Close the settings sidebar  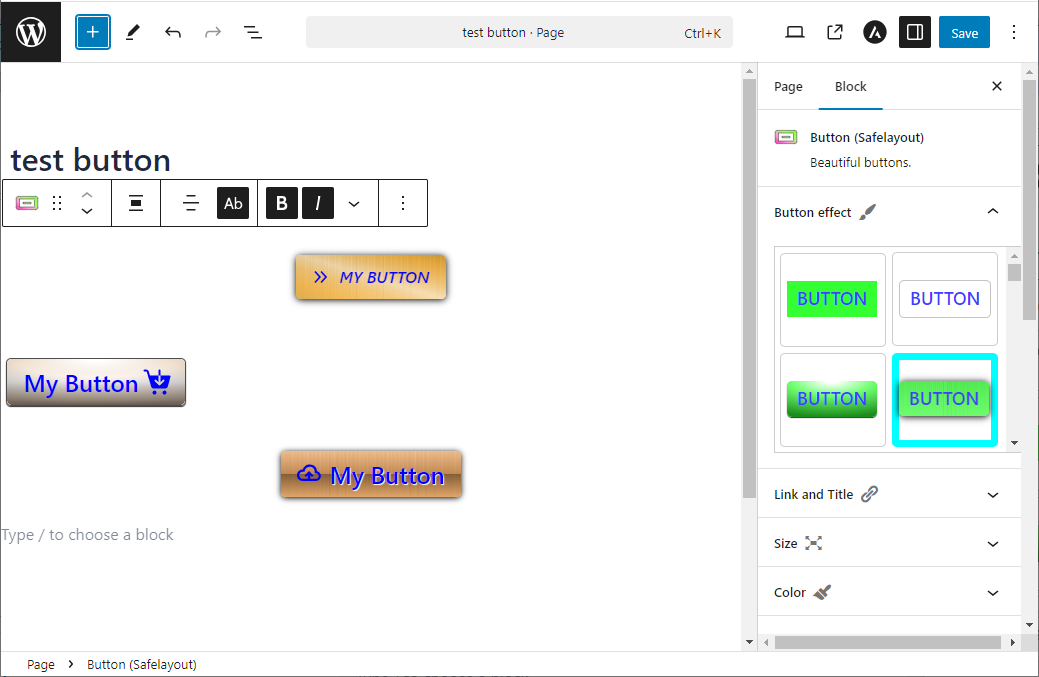pyautogui.click(x=997, y=86)
